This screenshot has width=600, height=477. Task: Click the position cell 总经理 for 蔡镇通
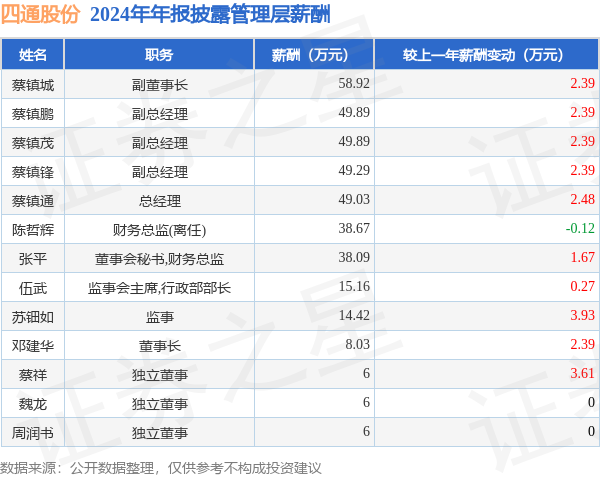(x=160, y=201)
